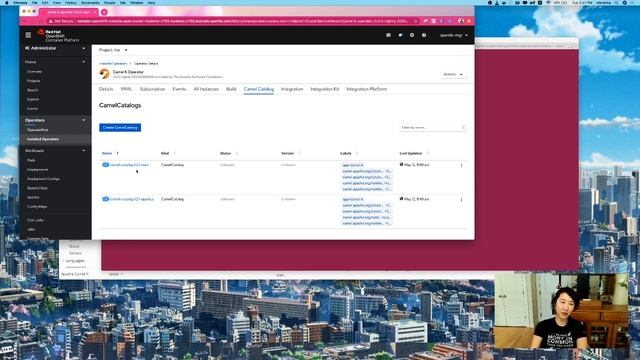Open Pods in the sidebar
Screen dimensions: 640x360
coord(31,160)
